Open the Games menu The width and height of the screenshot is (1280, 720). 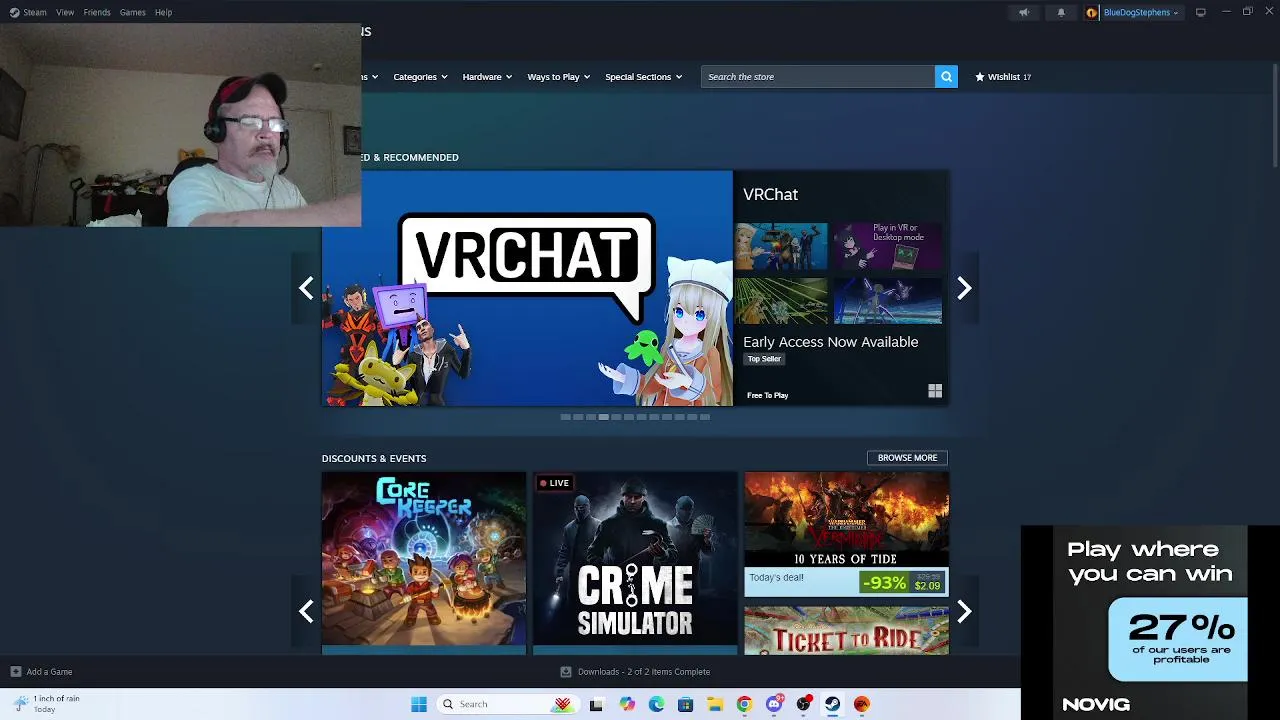[132, 12]
